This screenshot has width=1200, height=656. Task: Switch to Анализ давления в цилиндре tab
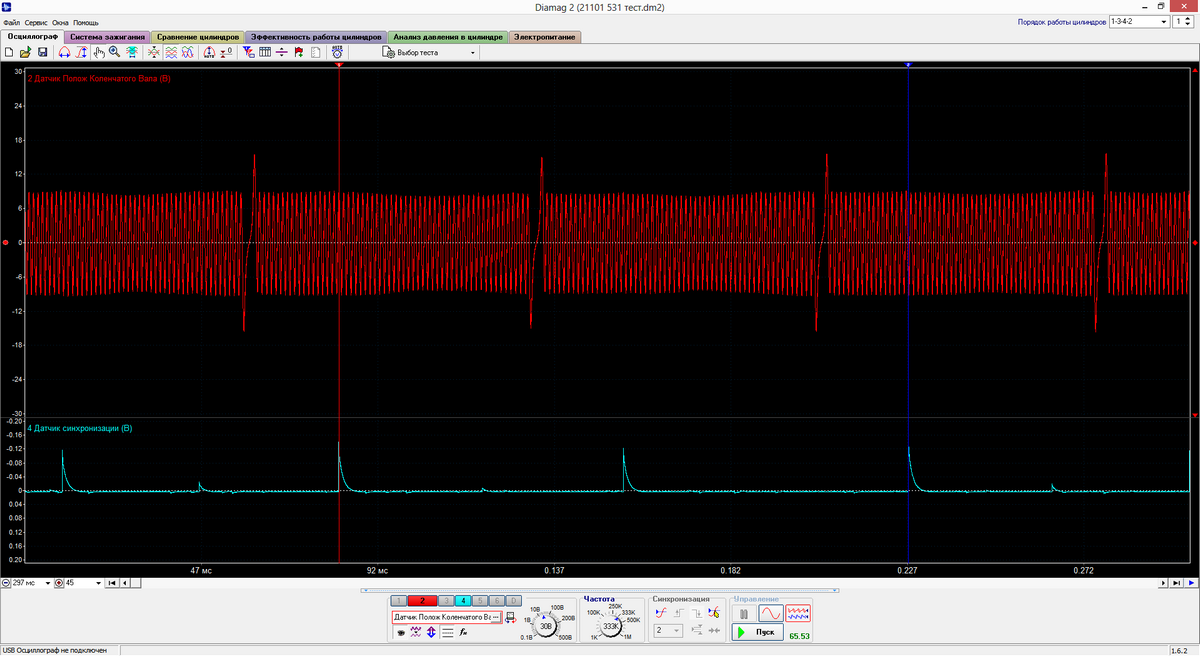coord(448,37)
